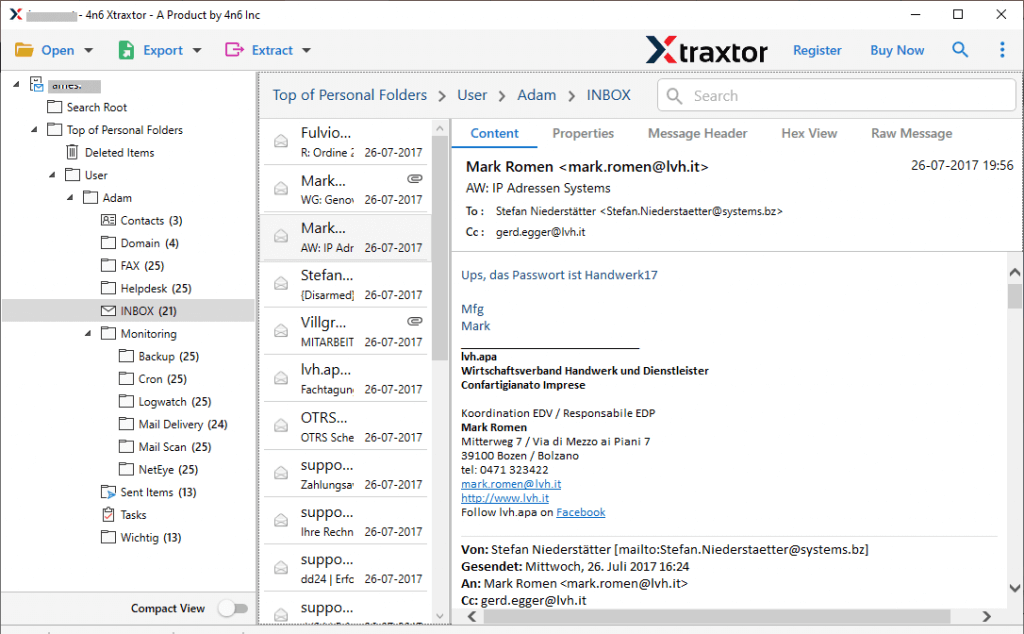
Task: Collapse the Top of Personal Folders node
Action: (x=35, y=130)
